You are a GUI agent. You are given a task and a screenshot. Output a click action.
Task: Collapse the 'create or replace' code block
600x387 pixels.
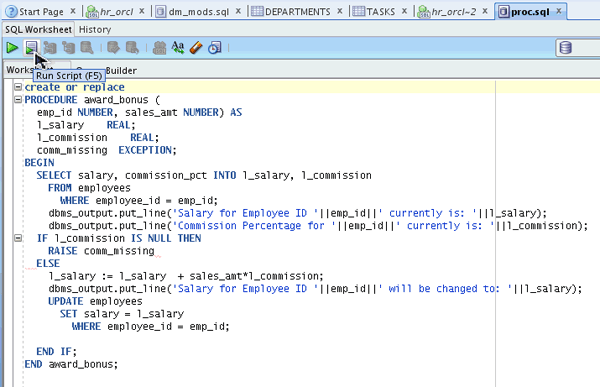[x=18, y=87]
